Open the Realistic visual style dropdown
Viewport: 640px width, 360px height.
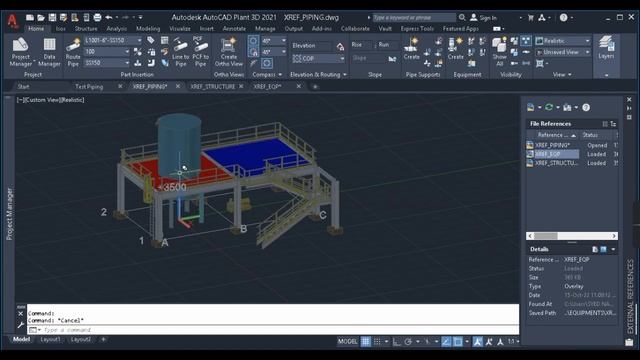588,41
